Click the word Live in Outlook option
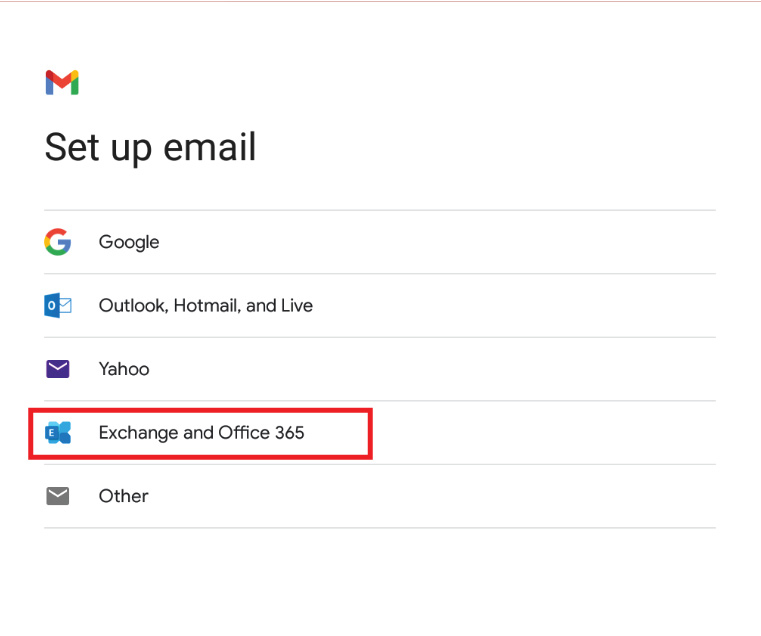Image resolution: width=761 pixels, height=636 pixels. point(297,305)
